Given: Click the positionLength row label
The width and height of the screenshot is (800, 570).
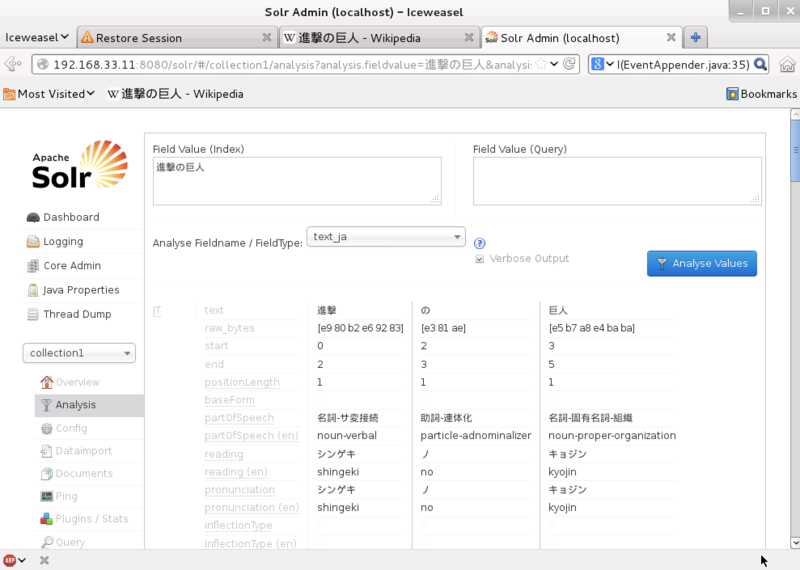Looking at the screenshot, I should tap(242, 382).
